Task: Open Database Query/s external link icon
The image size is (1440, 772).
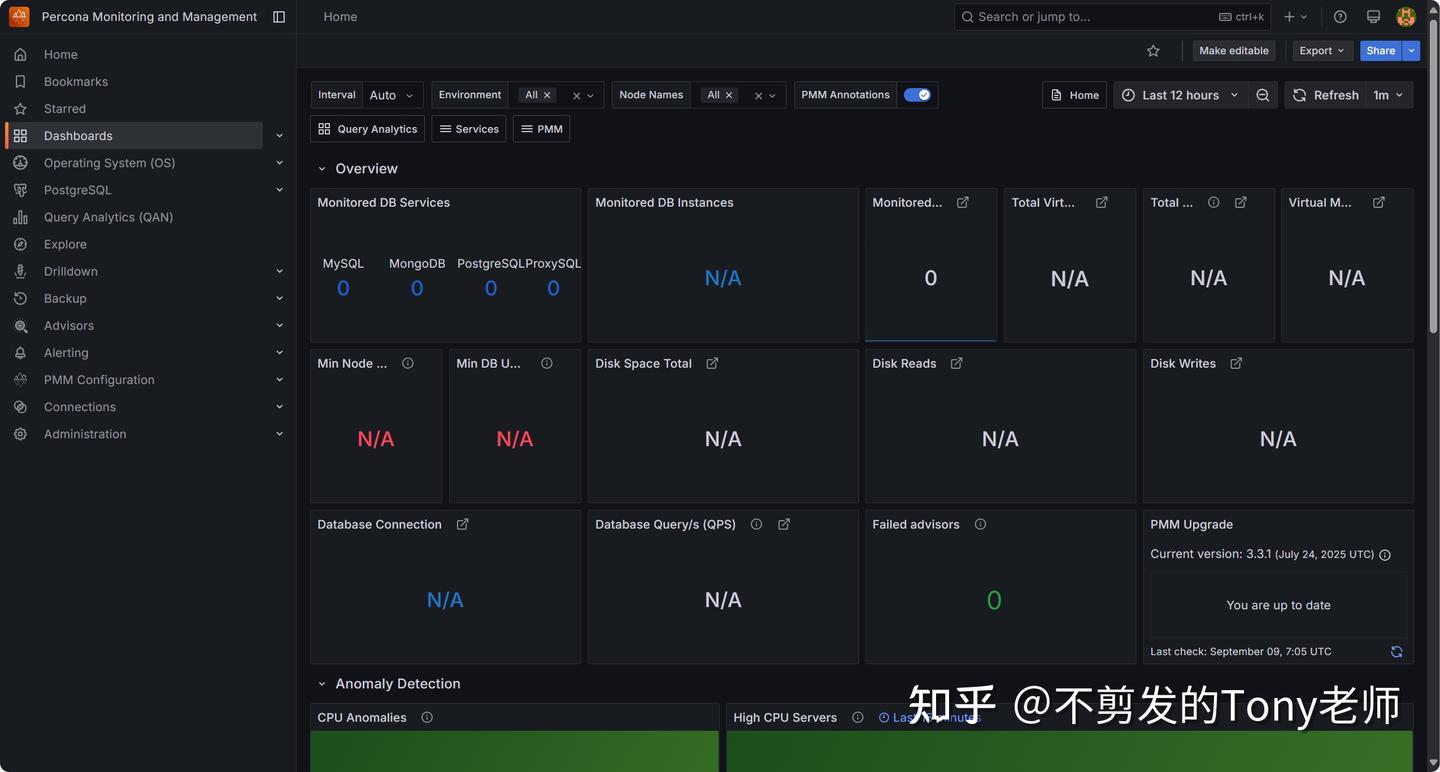Action: pyautogui.click(x=784, y=524)
